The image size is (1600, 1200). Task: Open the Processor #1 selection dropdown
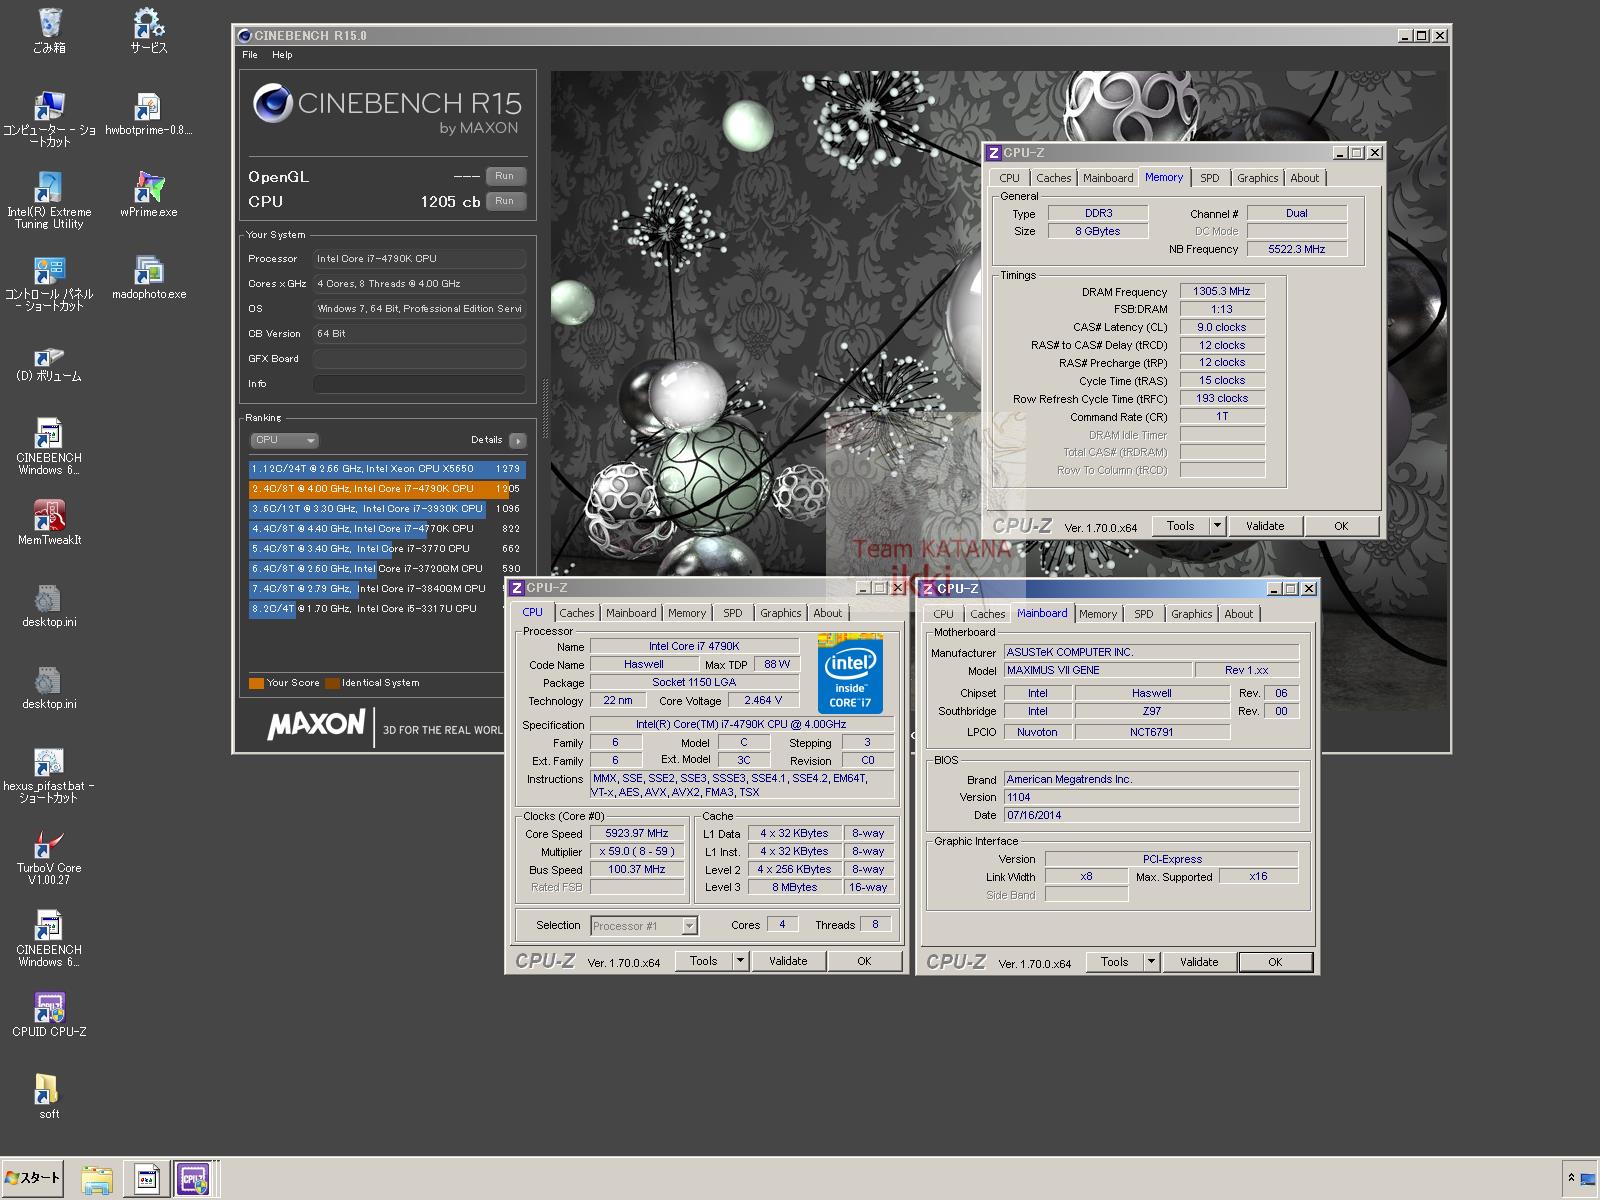644,926
